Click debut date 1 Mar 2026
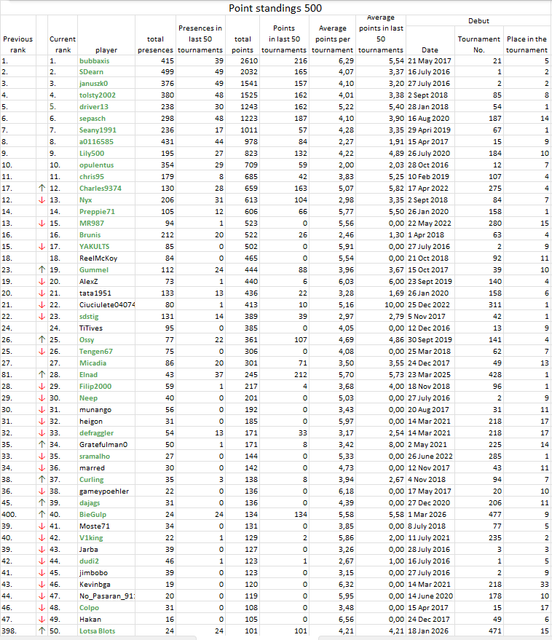This screenshot has width=552, height=640. tap(427, 514)
